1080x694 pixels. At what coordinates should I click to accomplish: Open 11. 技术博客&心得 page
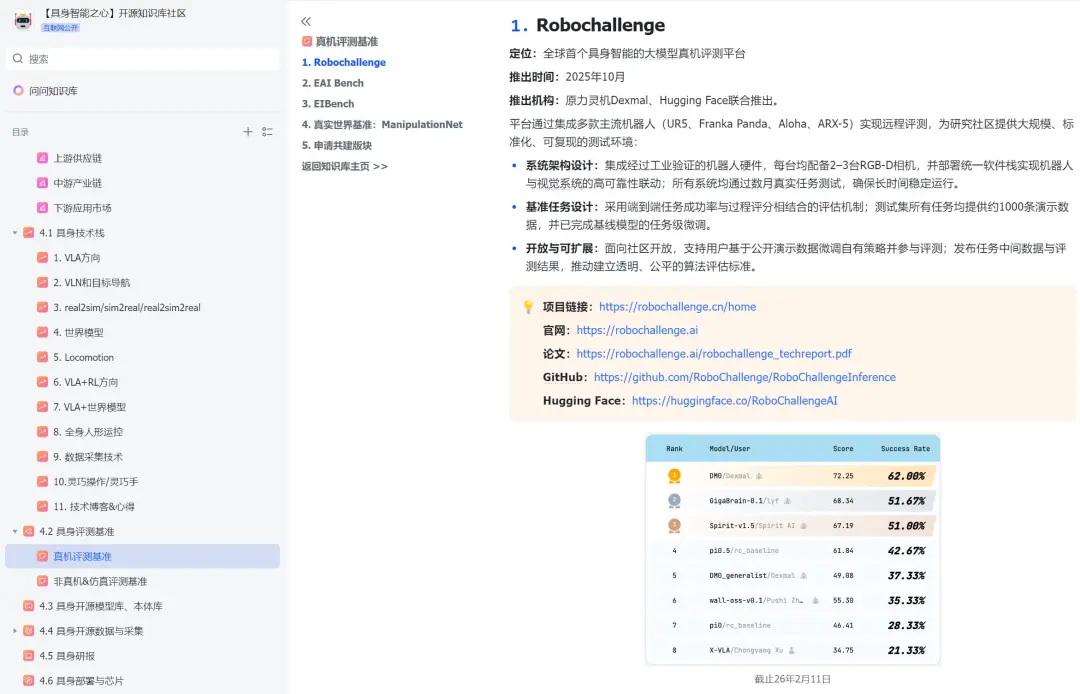(94, 506)
